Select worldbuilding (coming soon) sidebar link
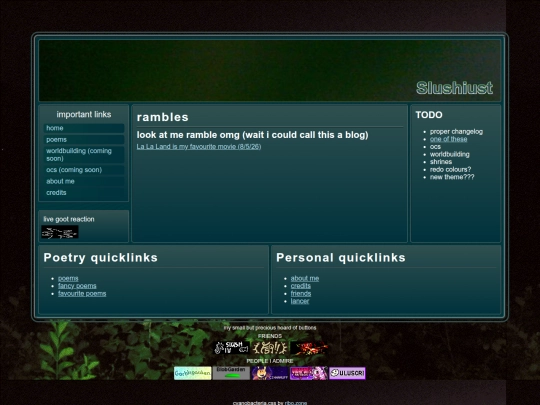Viewport: 540px width, 405px height. [x=84, y=155]
